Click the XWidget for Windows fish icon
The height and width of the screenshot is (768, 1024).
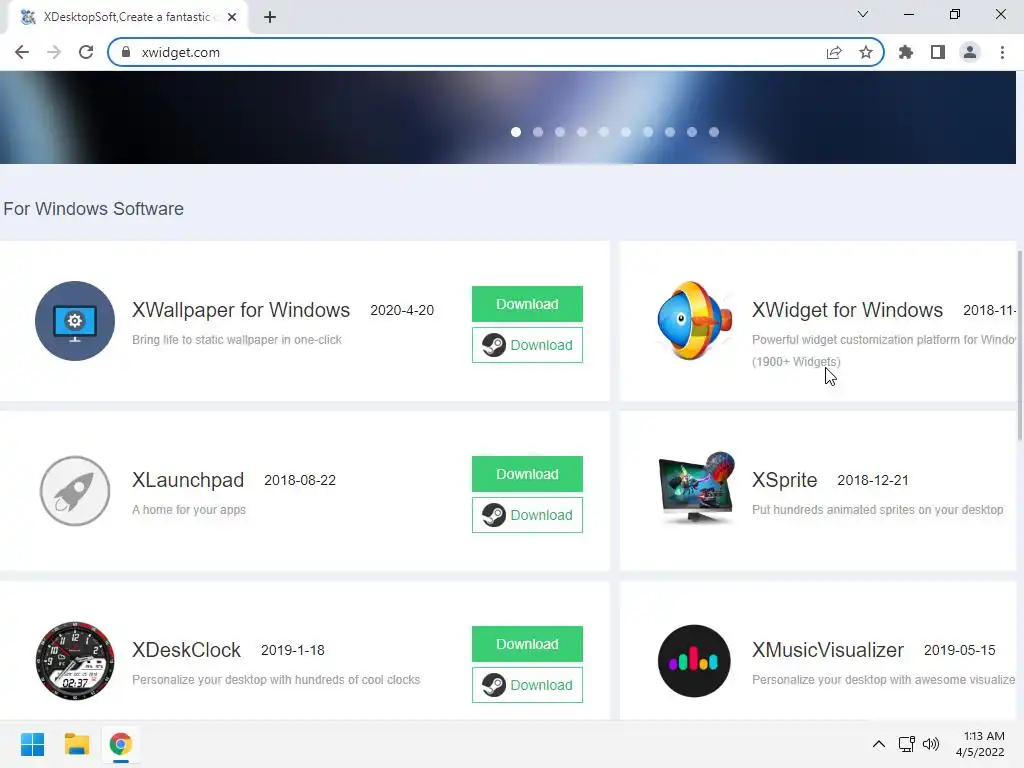[694, 321]
